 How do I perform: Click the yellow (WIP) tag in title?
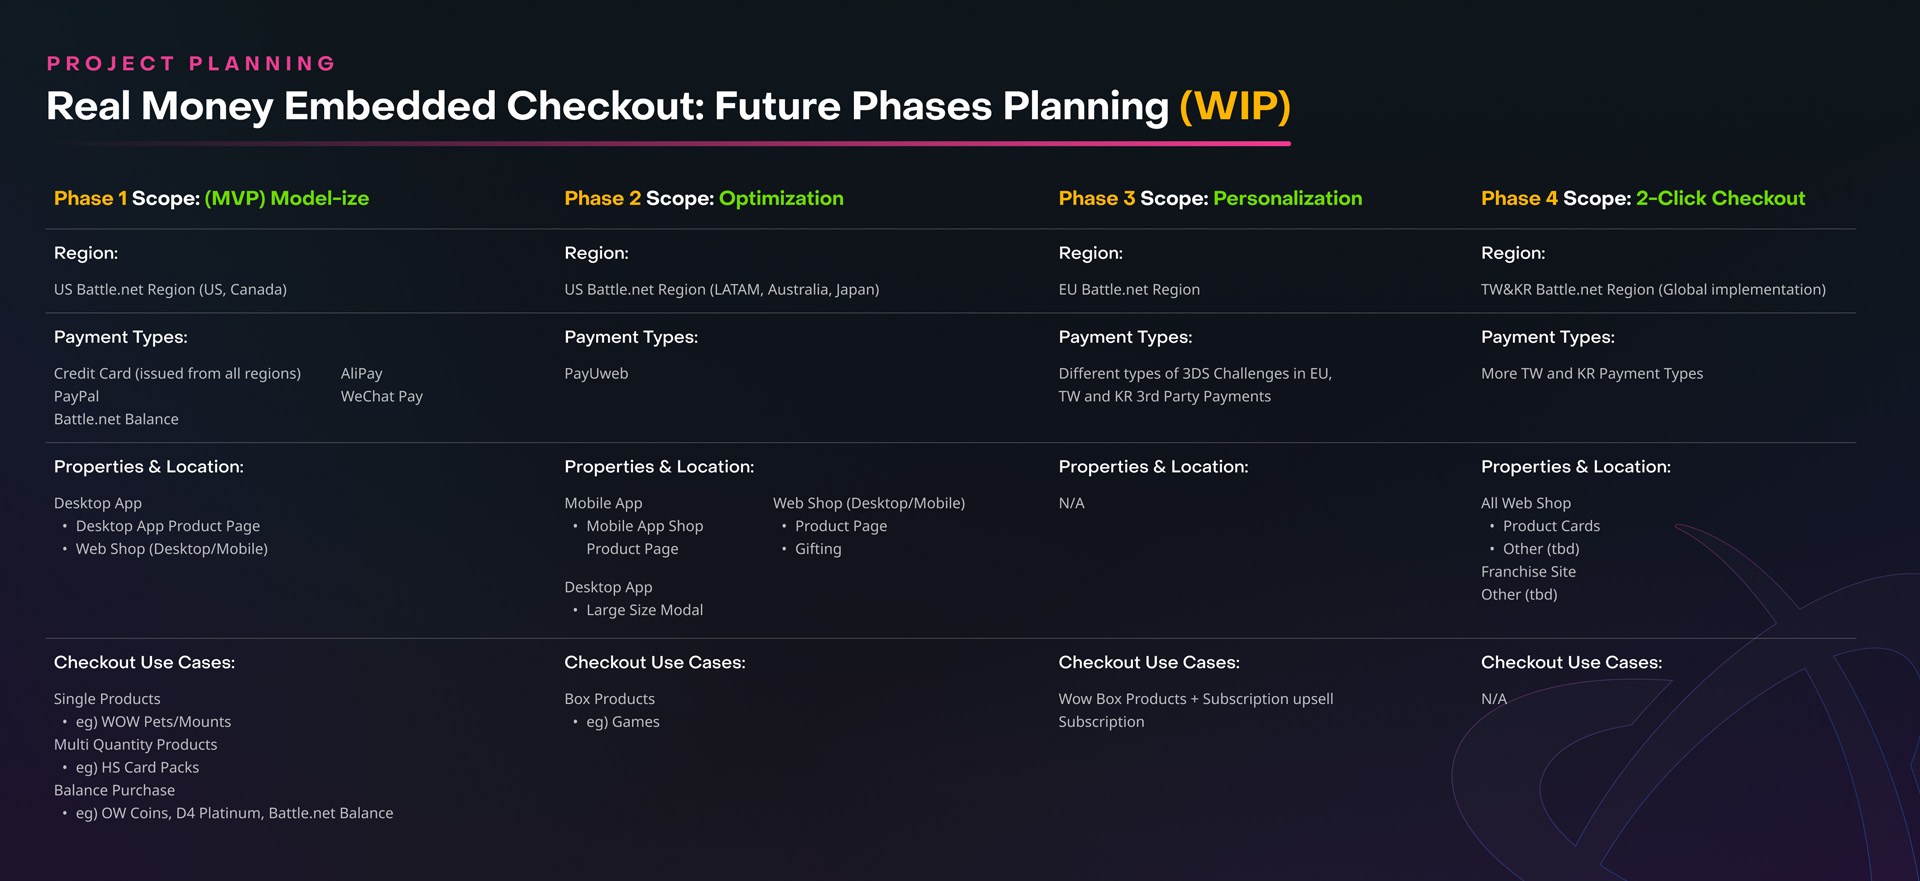[x=1235, y=106]
